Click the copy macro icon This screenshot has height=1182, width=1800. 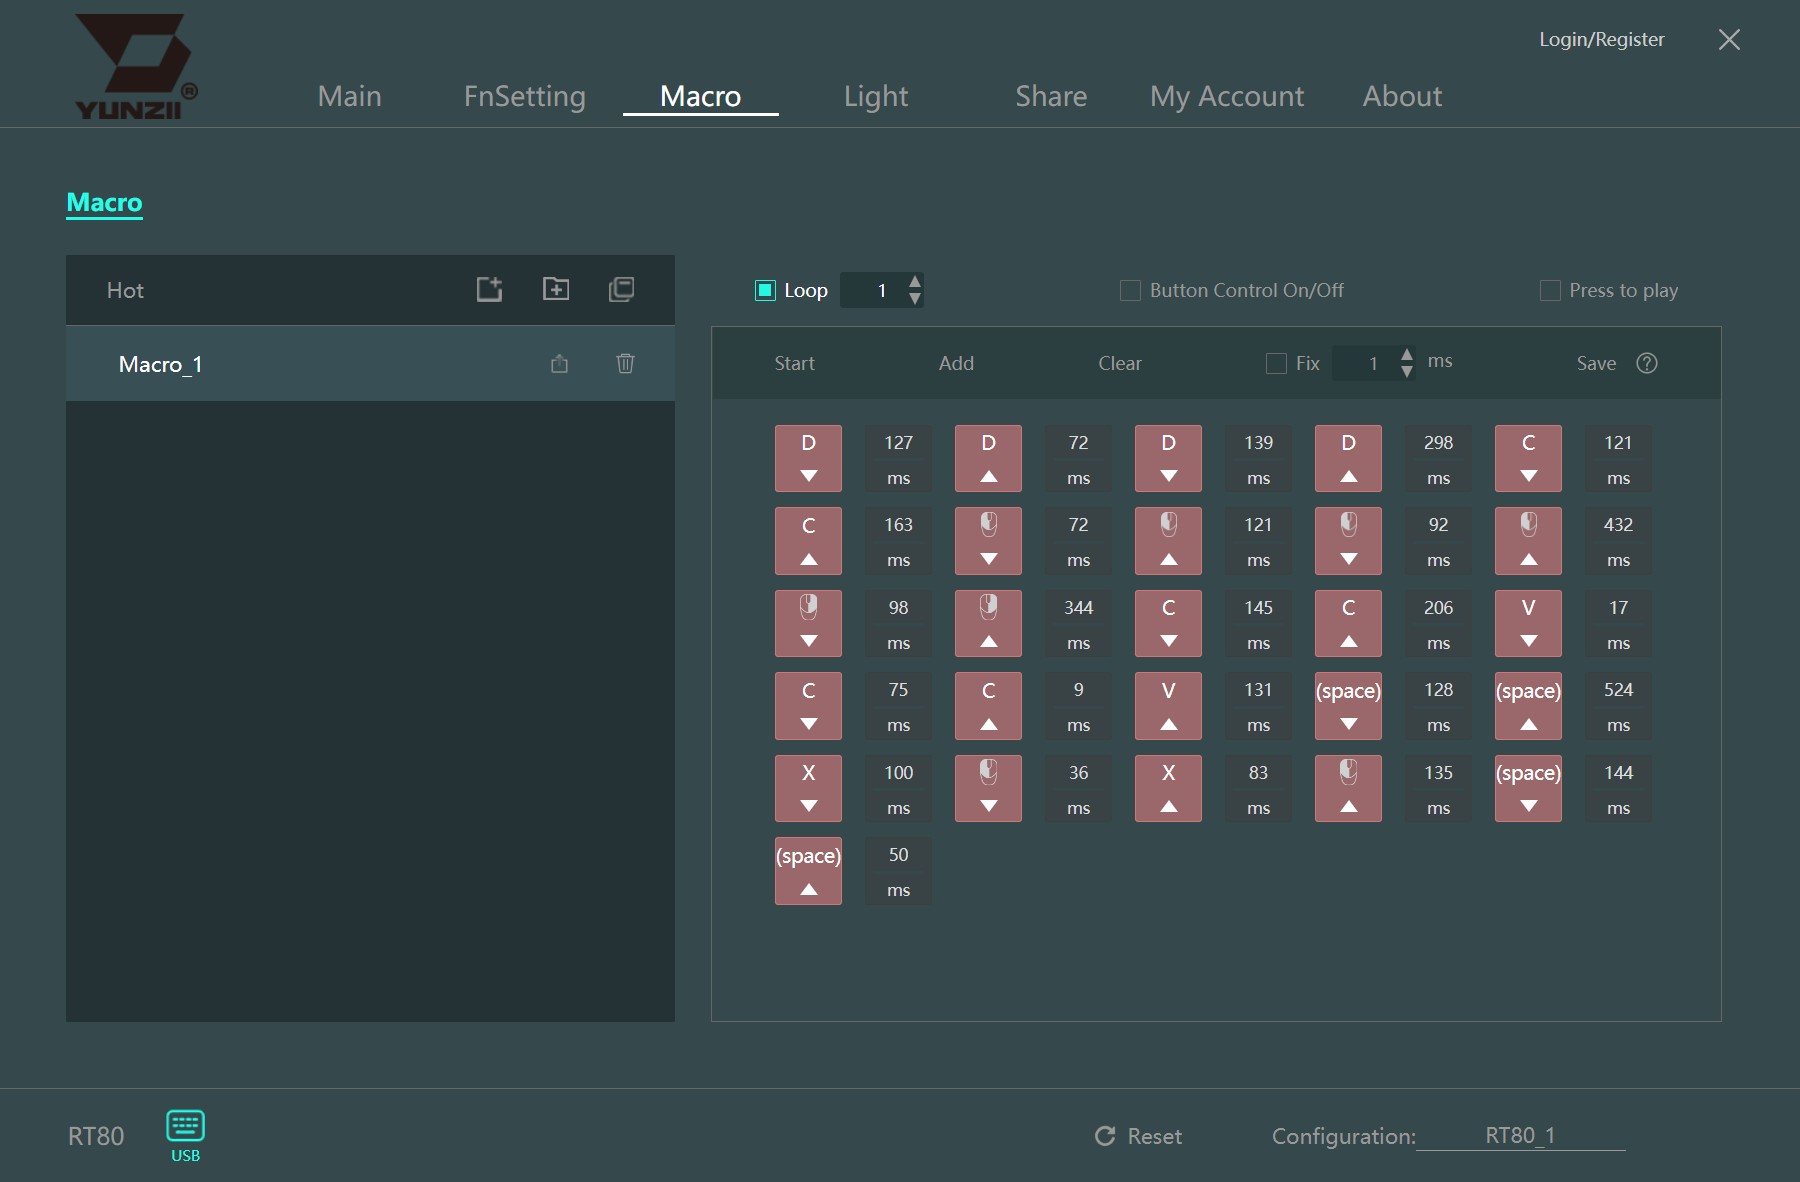point(621,289)
